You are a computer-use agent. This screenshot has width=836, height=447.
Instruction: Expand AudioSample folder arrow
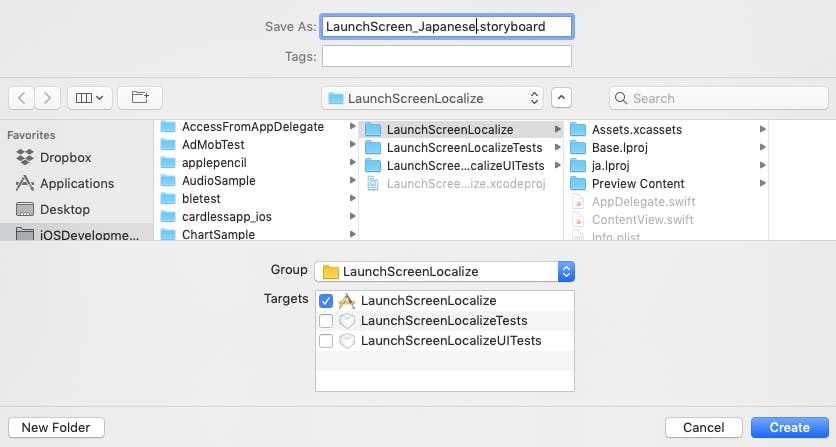[352, 180]
